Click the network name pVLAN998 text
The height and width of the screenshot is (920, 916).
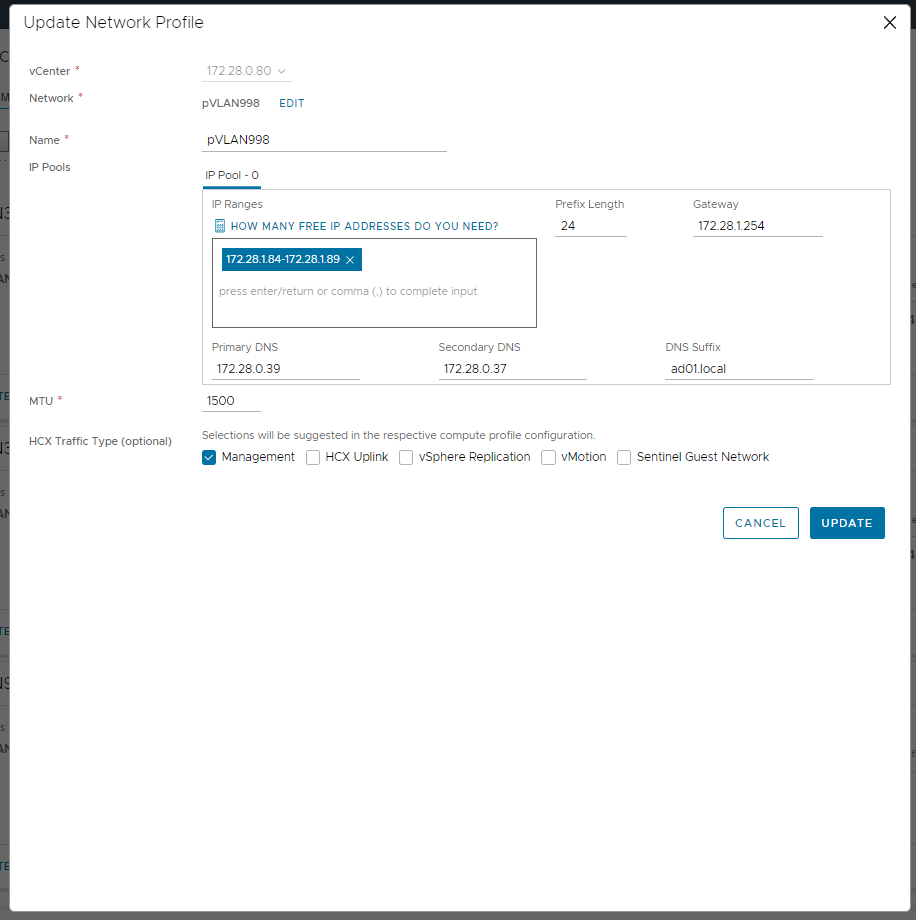pyautogui.click(x=231, y=103)
